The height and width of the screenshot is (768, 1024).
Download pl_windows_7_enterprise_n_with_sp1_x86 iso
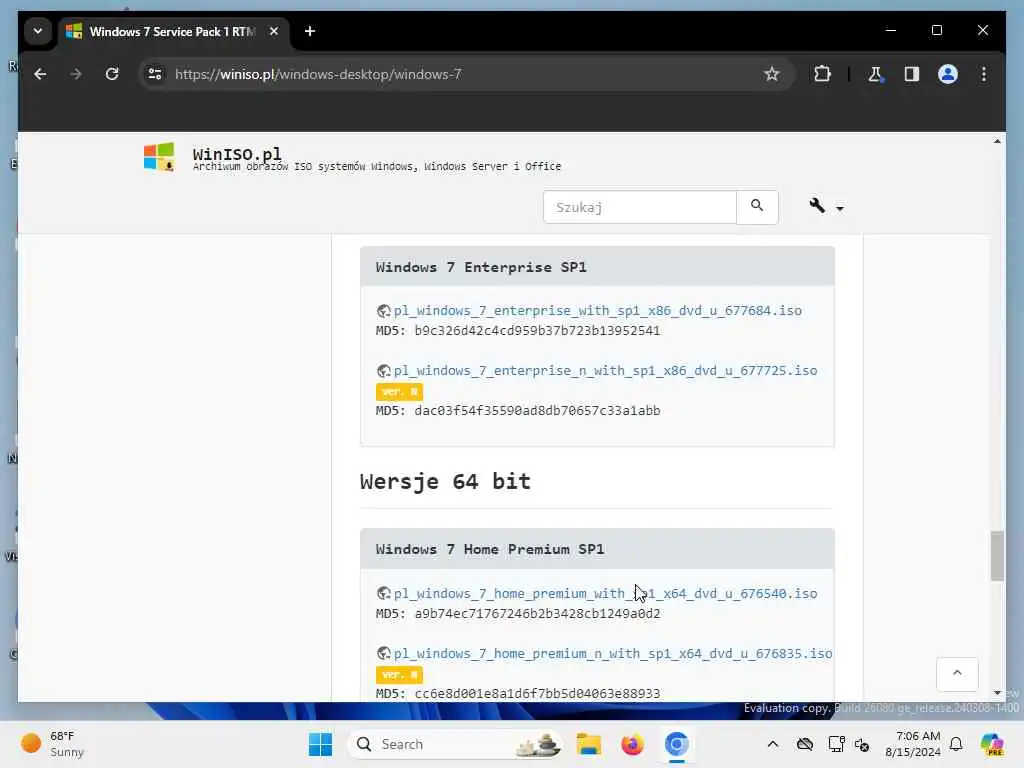click(605, 371)
